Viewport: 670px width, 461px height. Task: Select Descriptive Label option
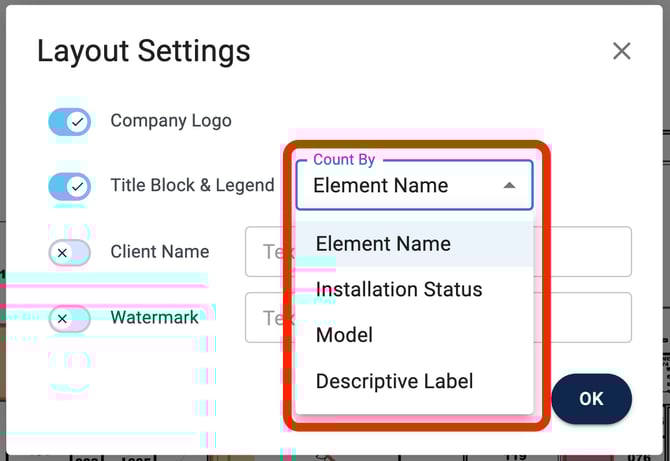coord(394,381)
